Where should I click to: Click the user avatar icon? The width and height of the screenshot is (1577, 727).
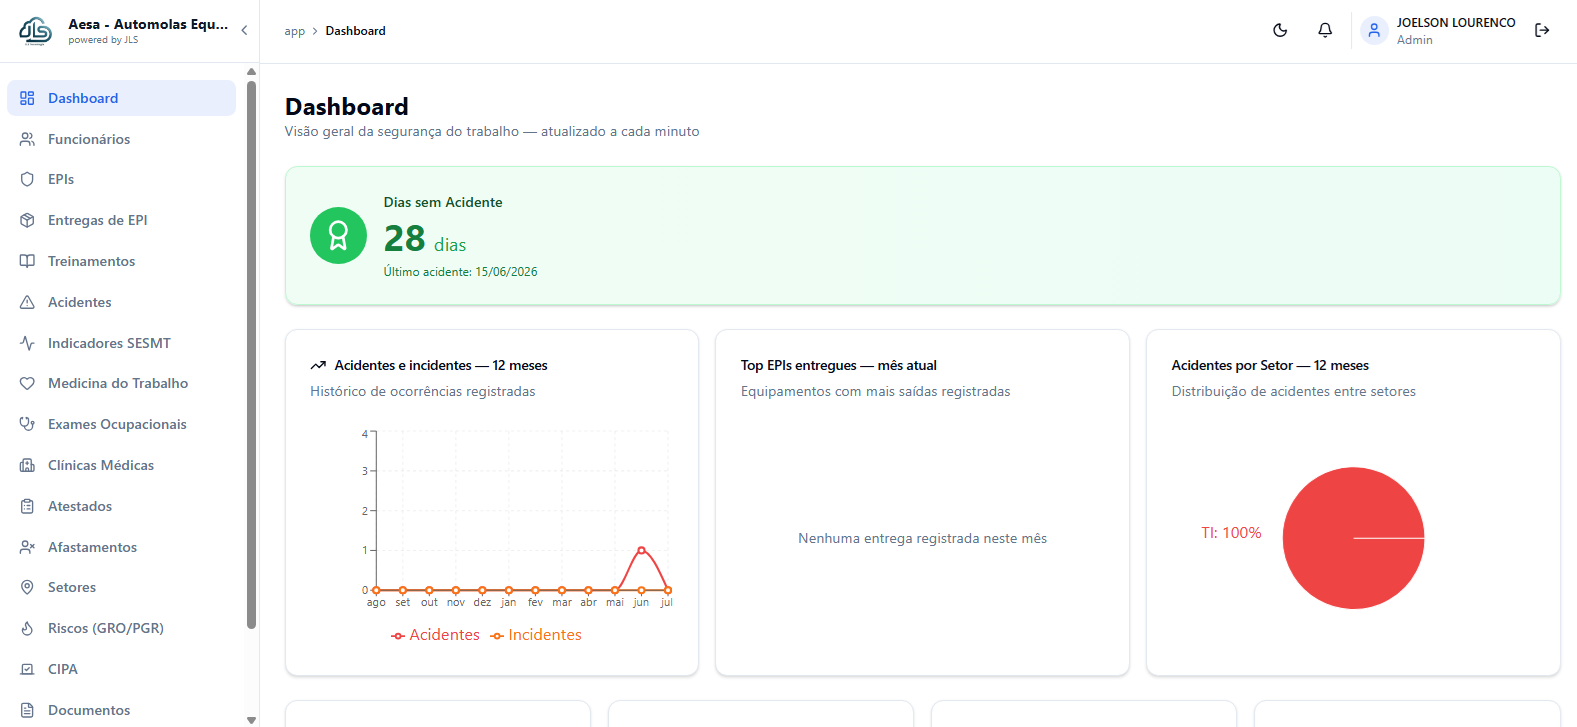pos(1374,30)
